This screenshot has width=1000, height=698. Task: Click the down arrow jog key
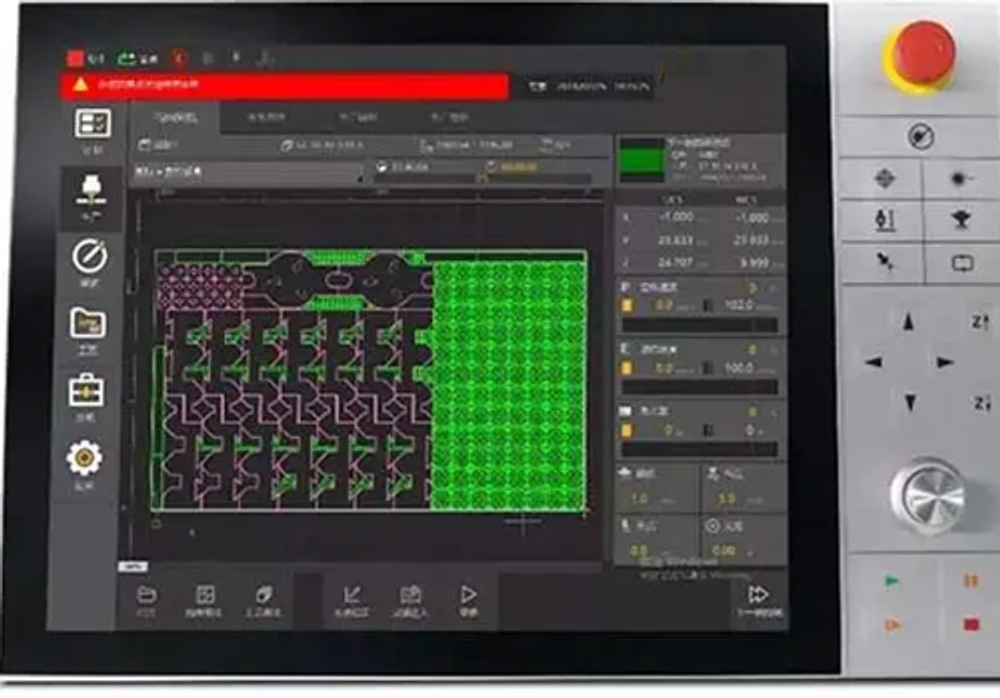click(909, 403)
